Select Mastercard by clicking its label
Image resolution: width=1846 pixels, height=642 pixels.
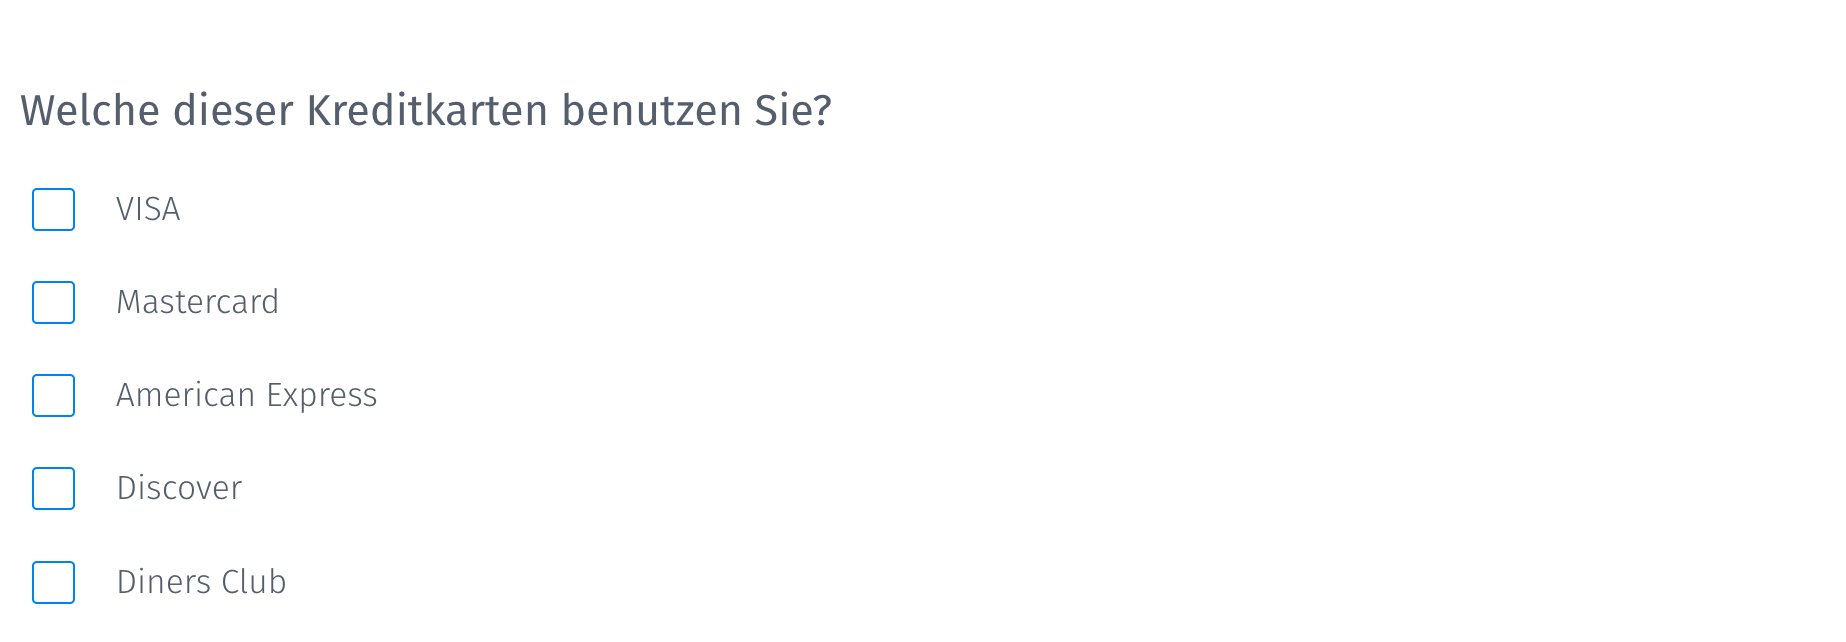tap(198, 303)
